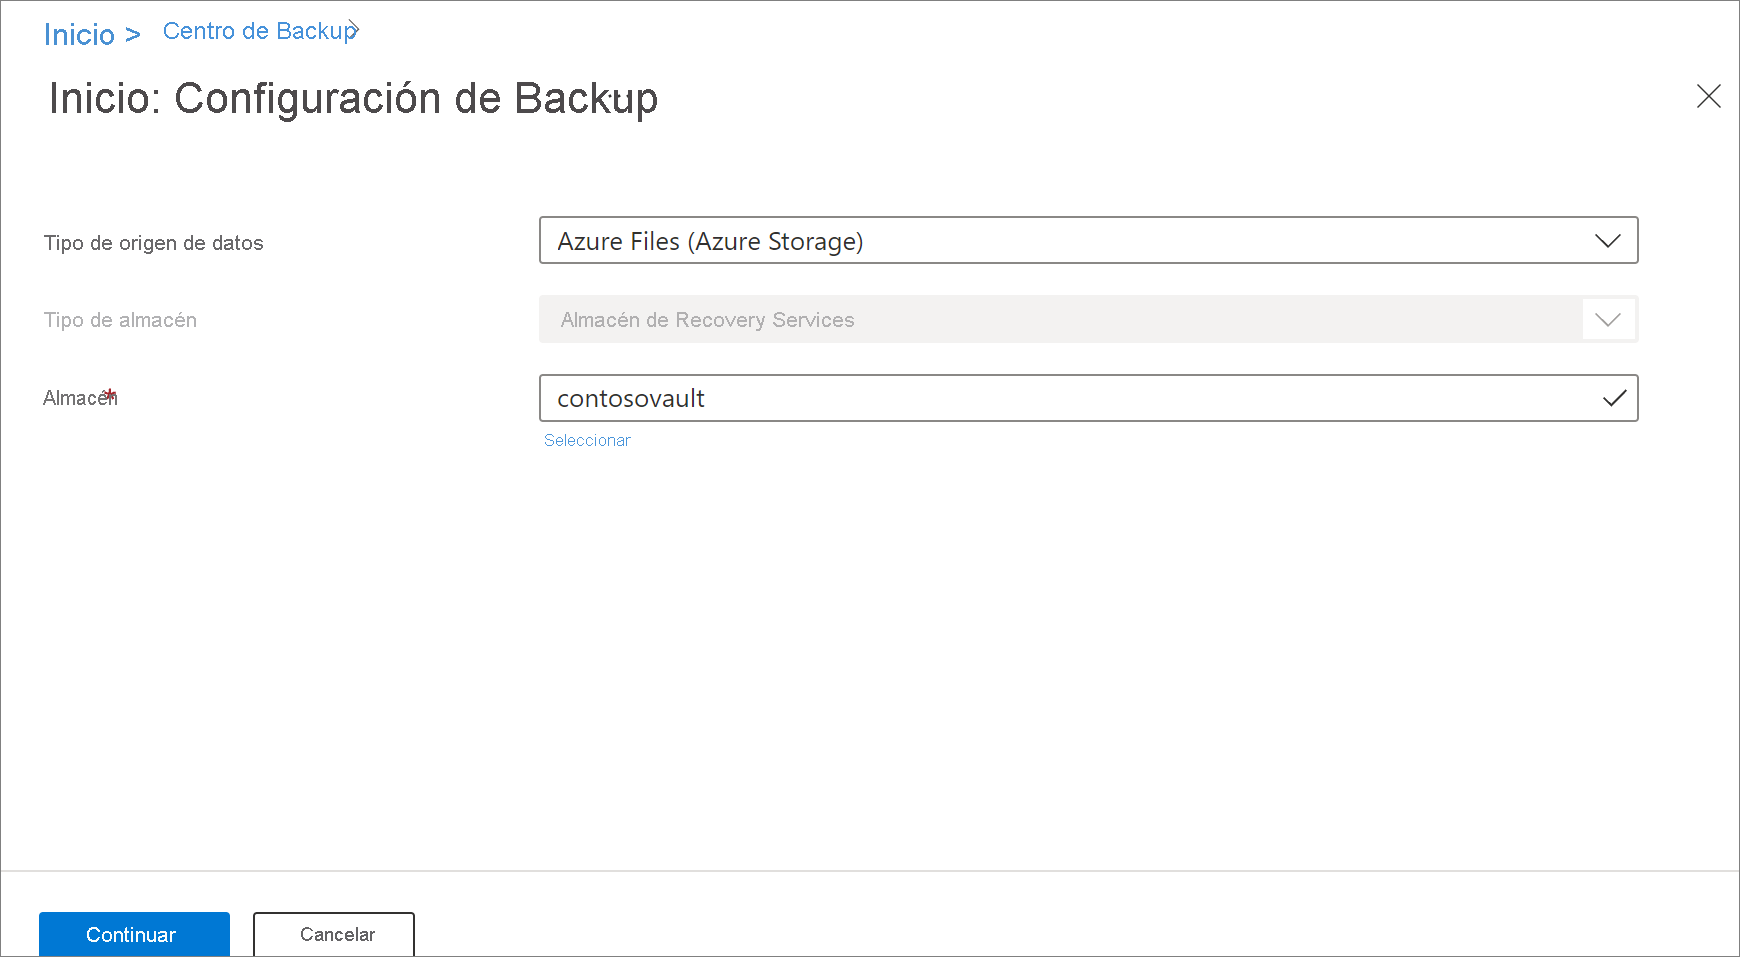Viewport: 1740px width, 957px height.
Task: Click checkmark icon in contosovault field
Action: [1614, 398]
